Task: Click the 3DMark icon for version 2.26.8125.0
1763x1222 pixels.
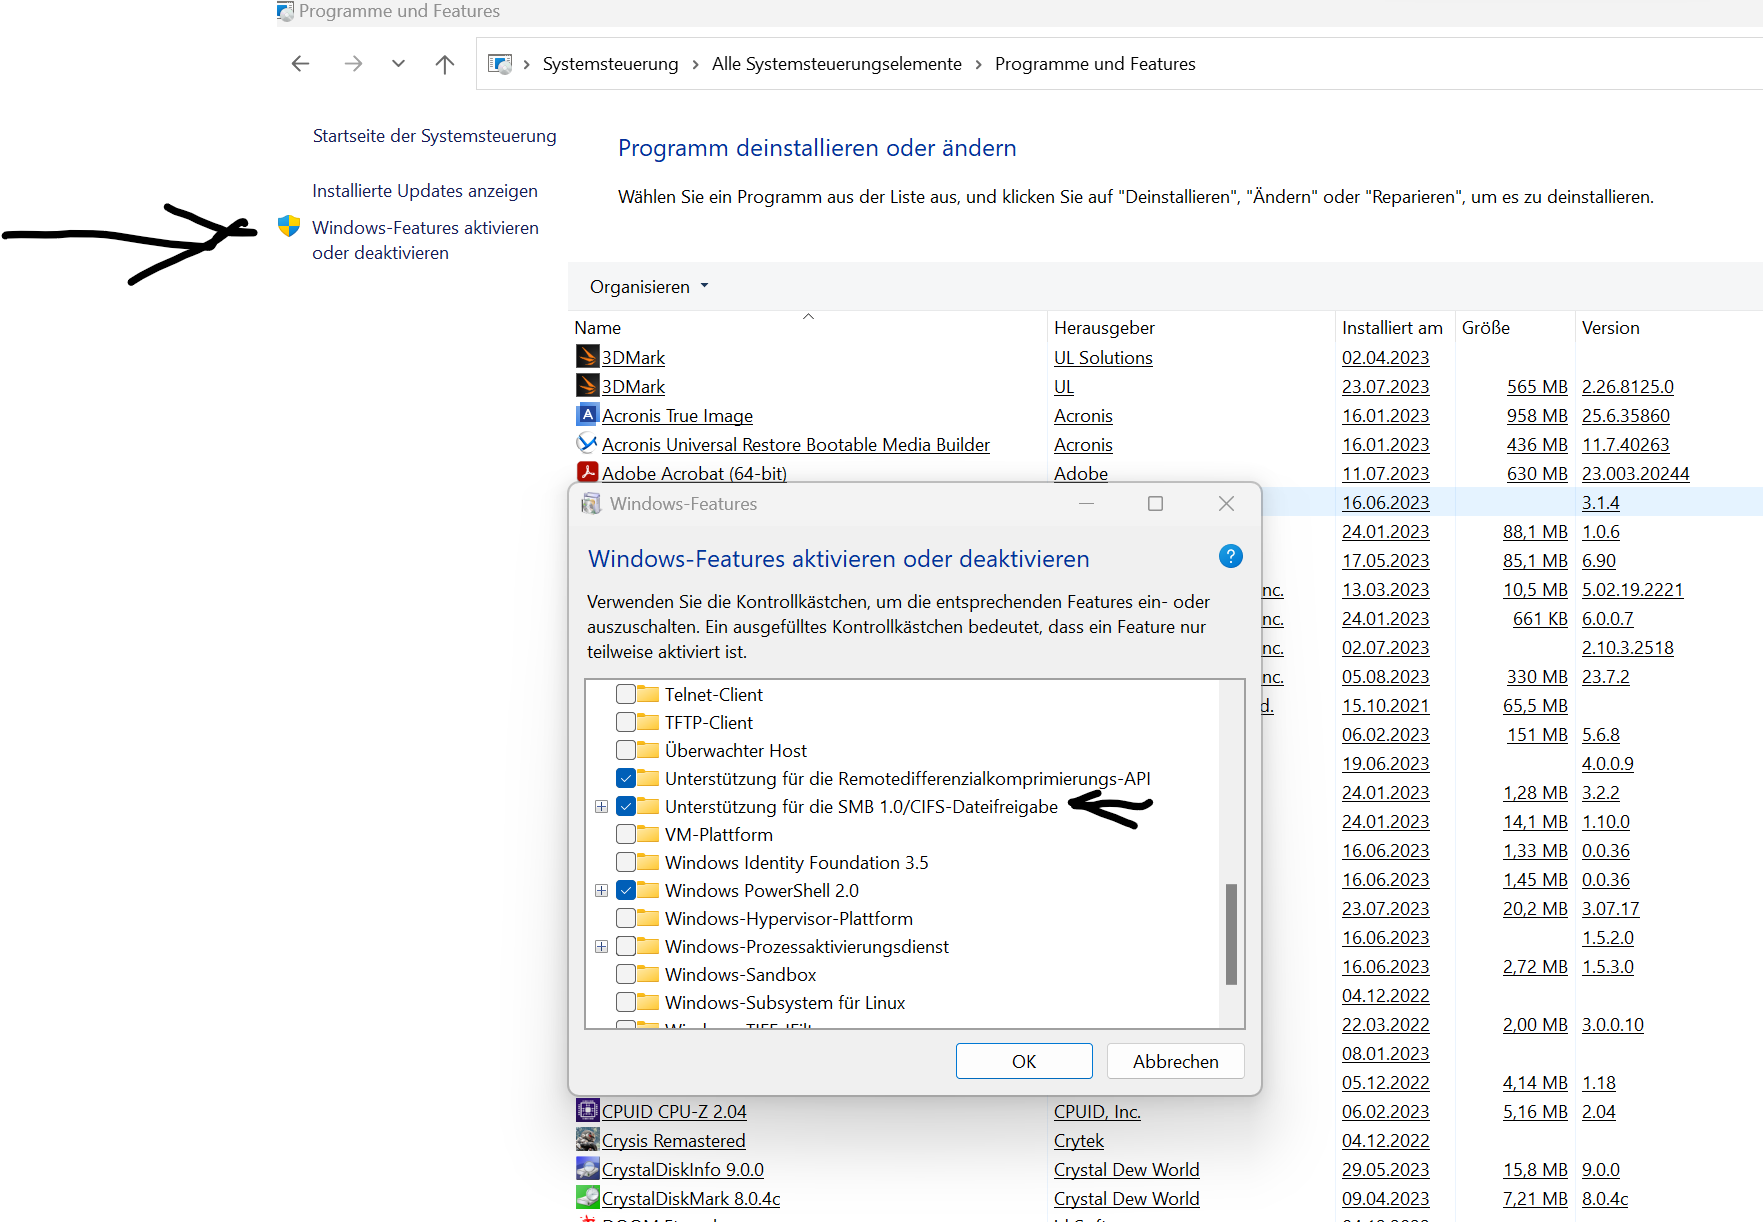Action: 588,385
